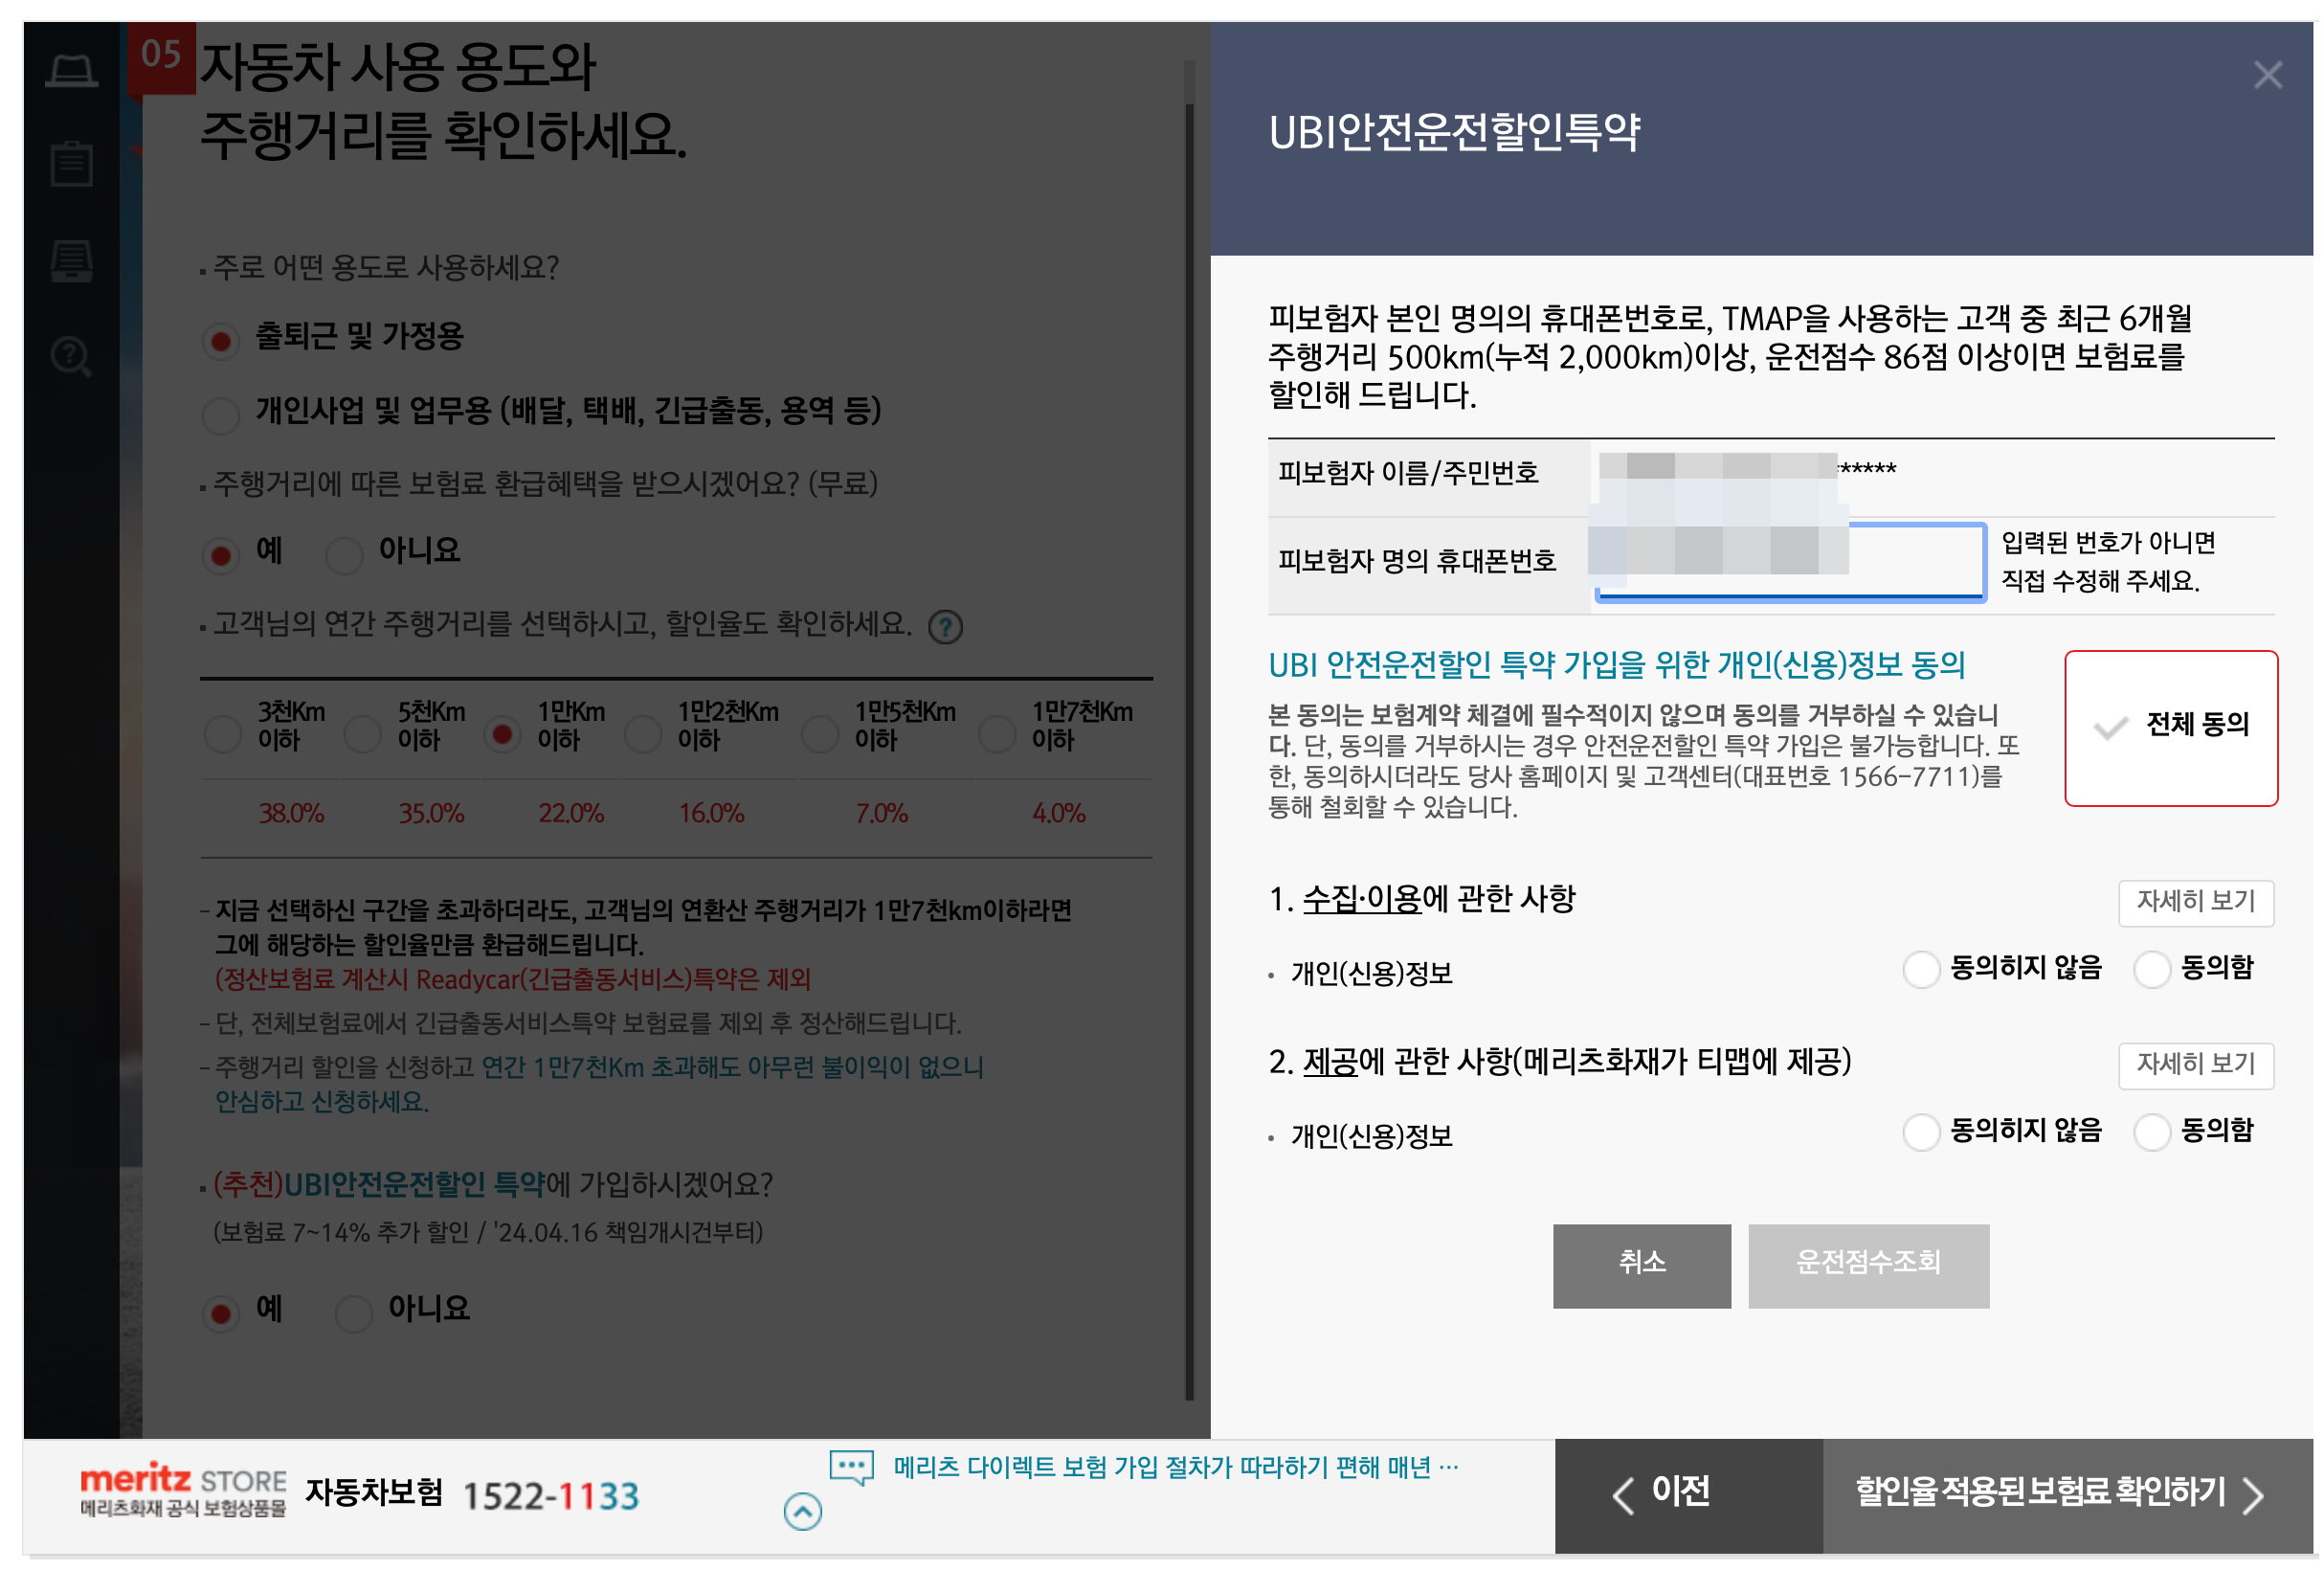The height and width of the screenshot is (1570, 2324).
Task: Open the question mark help icon beside 할인율
Action: 945,627
